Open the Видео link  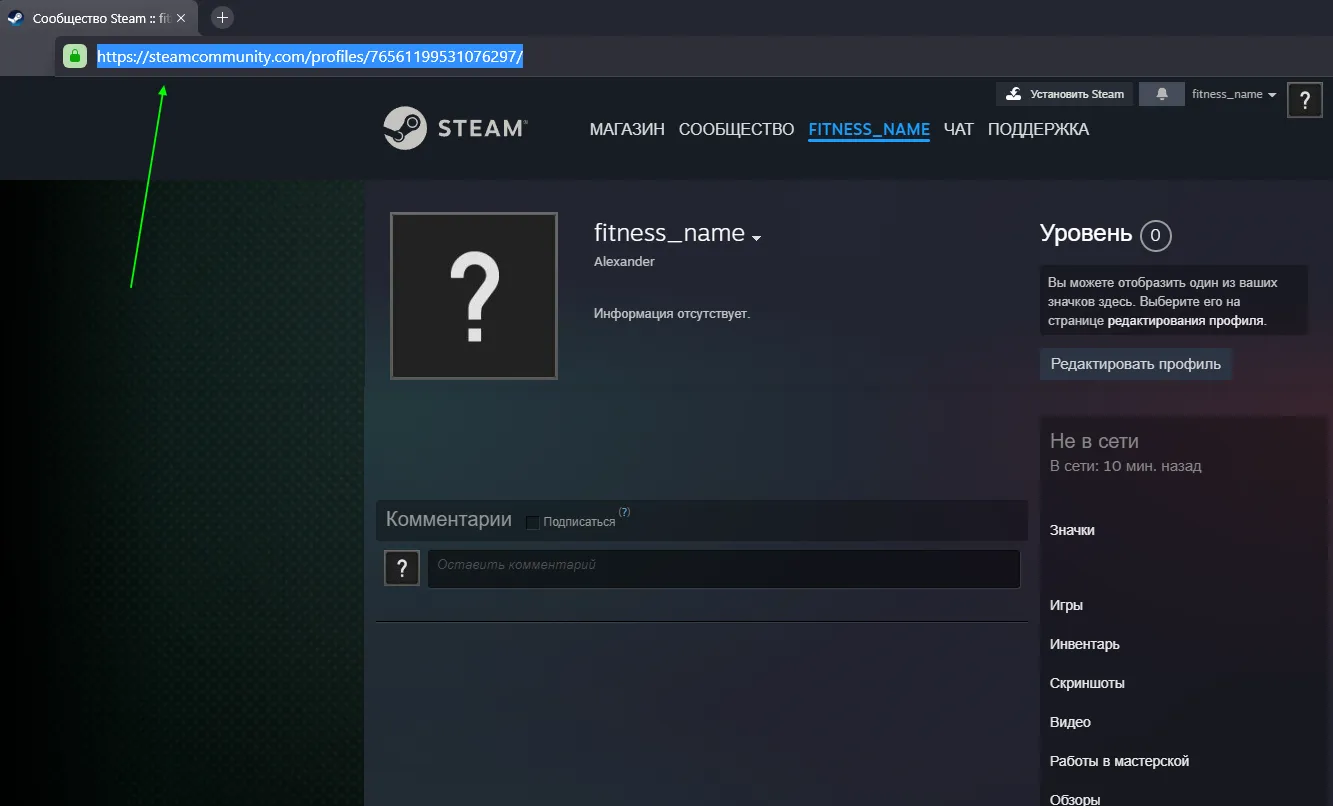tap(1070, 722)
